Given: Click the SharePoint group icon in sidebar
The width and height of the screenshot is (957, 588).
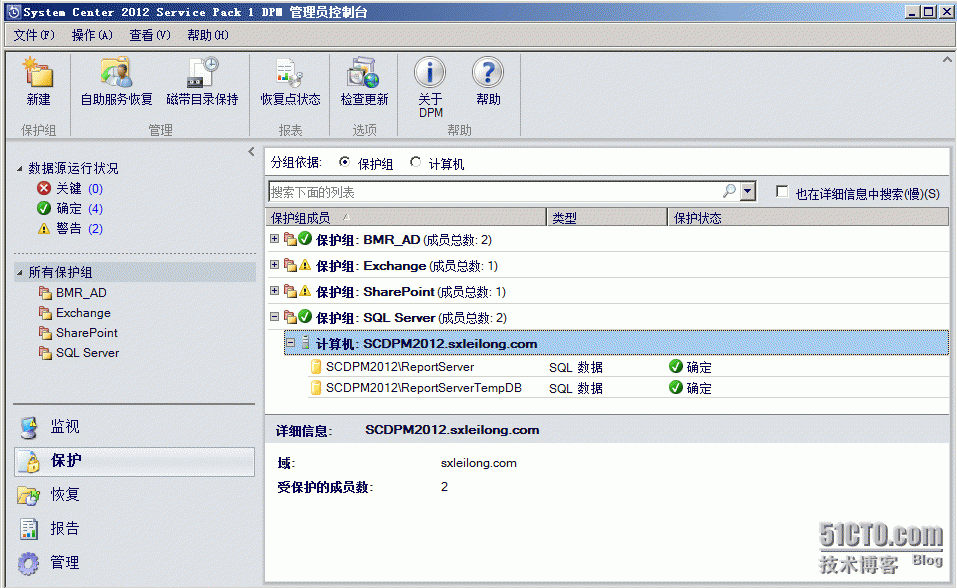Looking at the screenshot, I should coord(45,333).
